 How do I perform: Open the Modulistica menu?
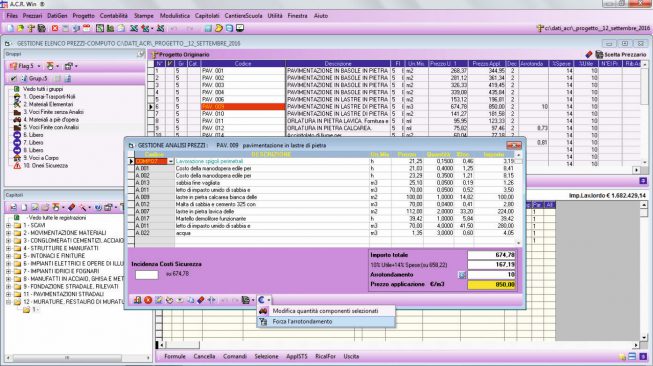175,16
